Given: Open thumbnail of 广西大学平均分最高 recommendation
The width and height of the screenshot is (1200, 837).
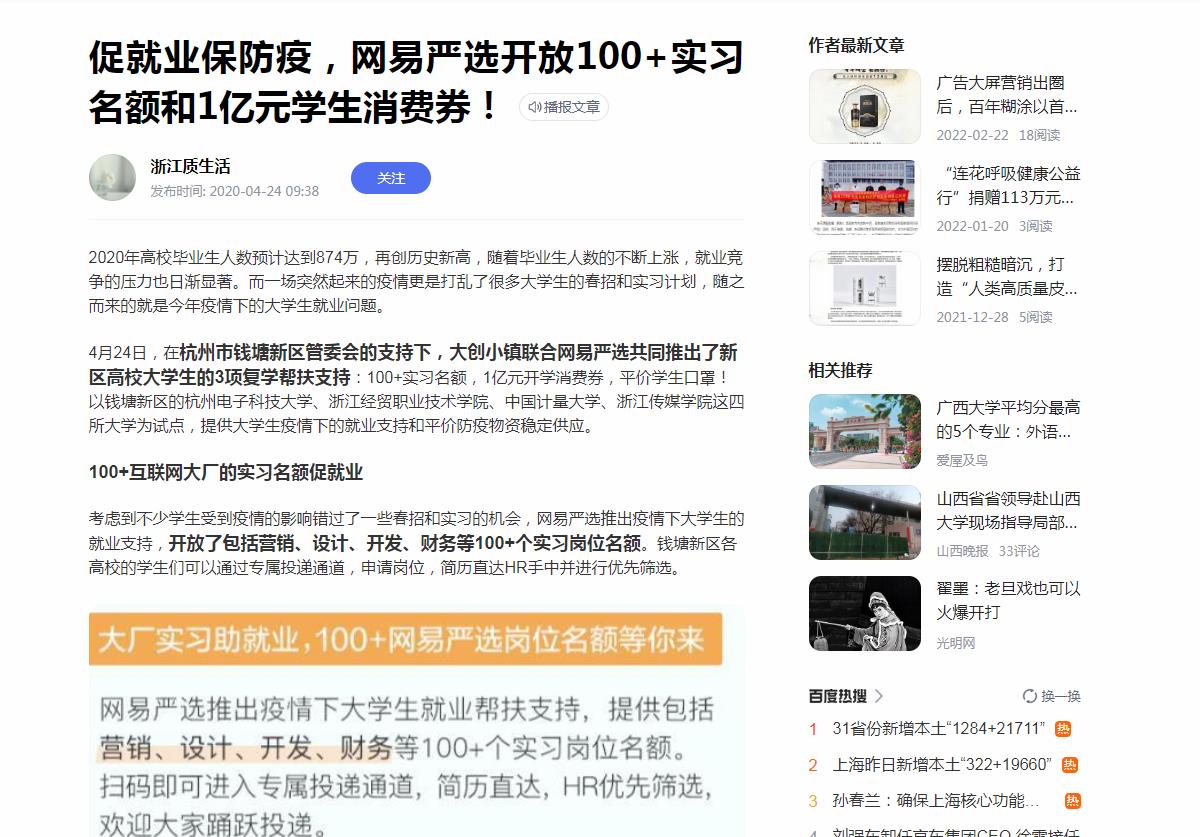Looking at the screenshot, I should [x=865, y=431].
